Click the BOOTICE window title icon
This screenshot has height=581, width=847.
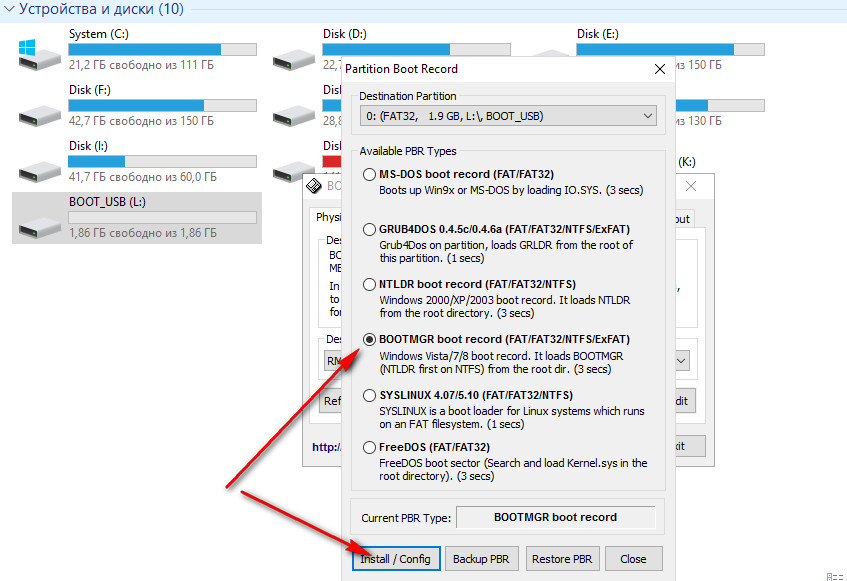pos(314,186)
